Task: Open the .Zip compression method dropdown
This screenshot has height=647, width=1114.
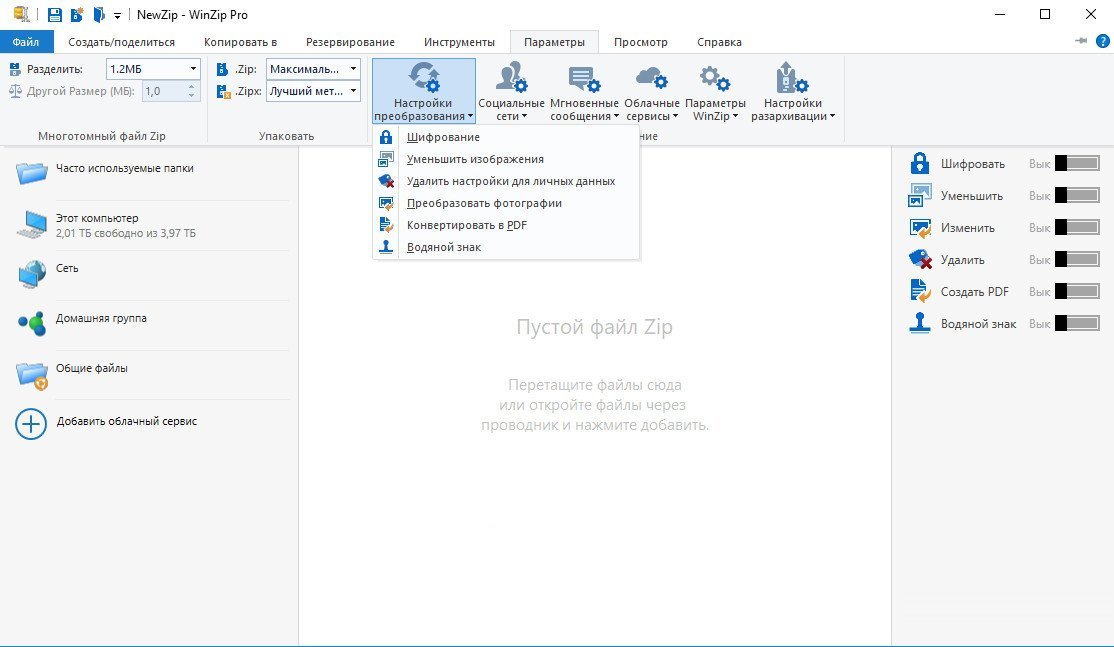Action: [x=353, y=69]
